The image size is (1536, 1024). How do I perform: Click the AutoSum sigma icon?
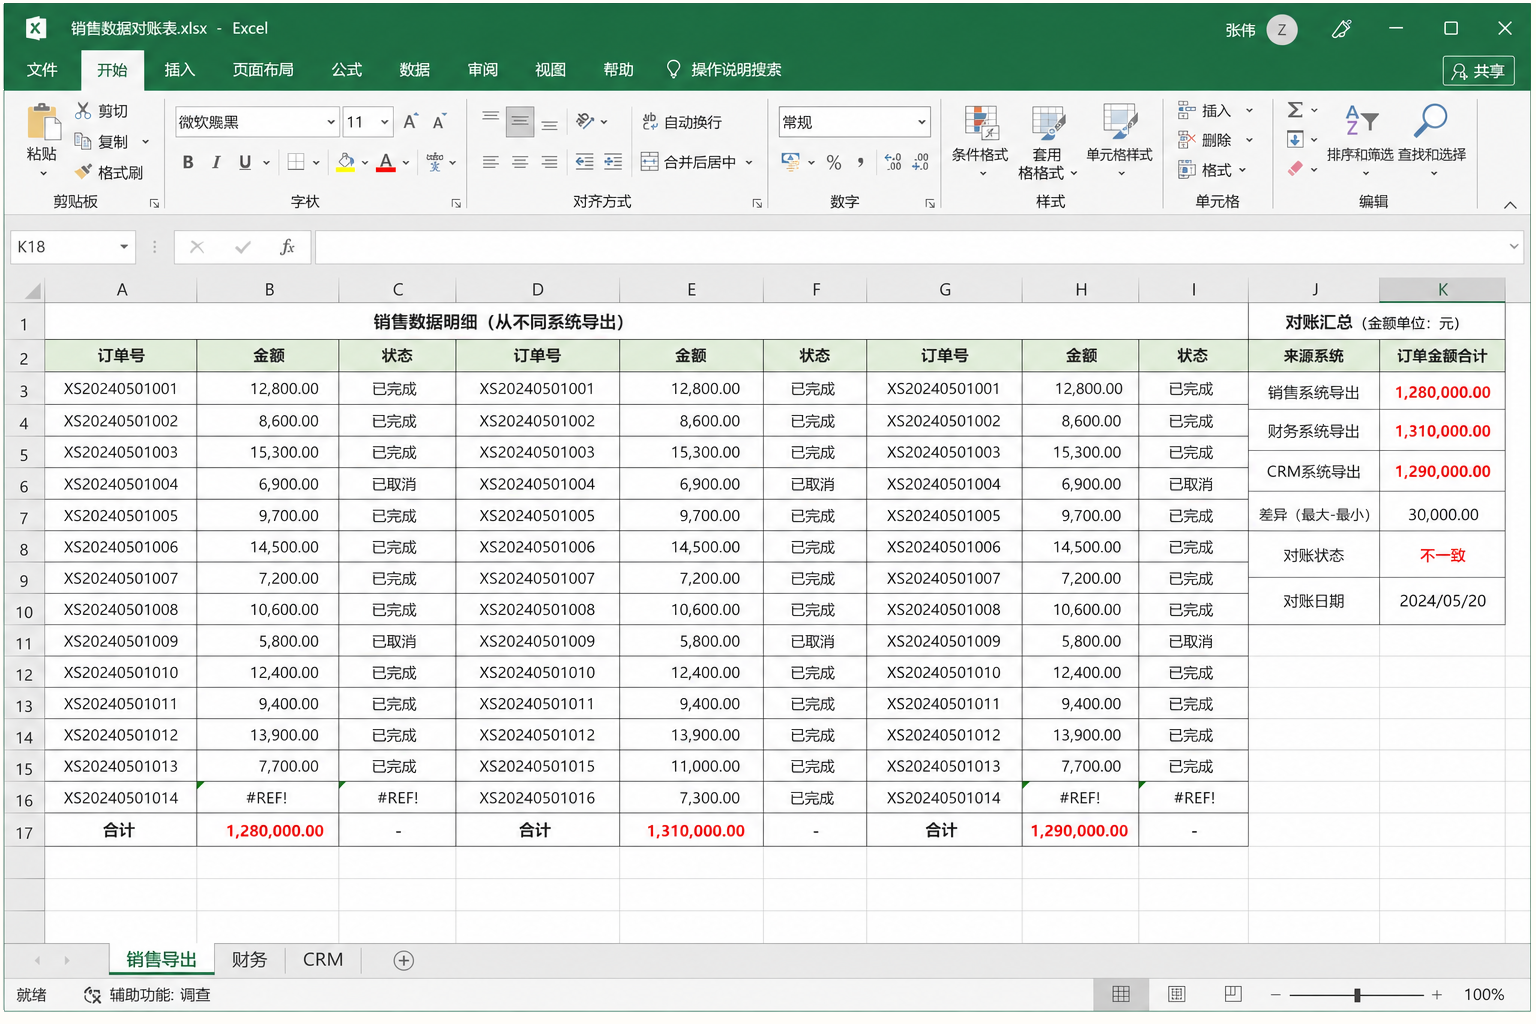[1295, 110]
